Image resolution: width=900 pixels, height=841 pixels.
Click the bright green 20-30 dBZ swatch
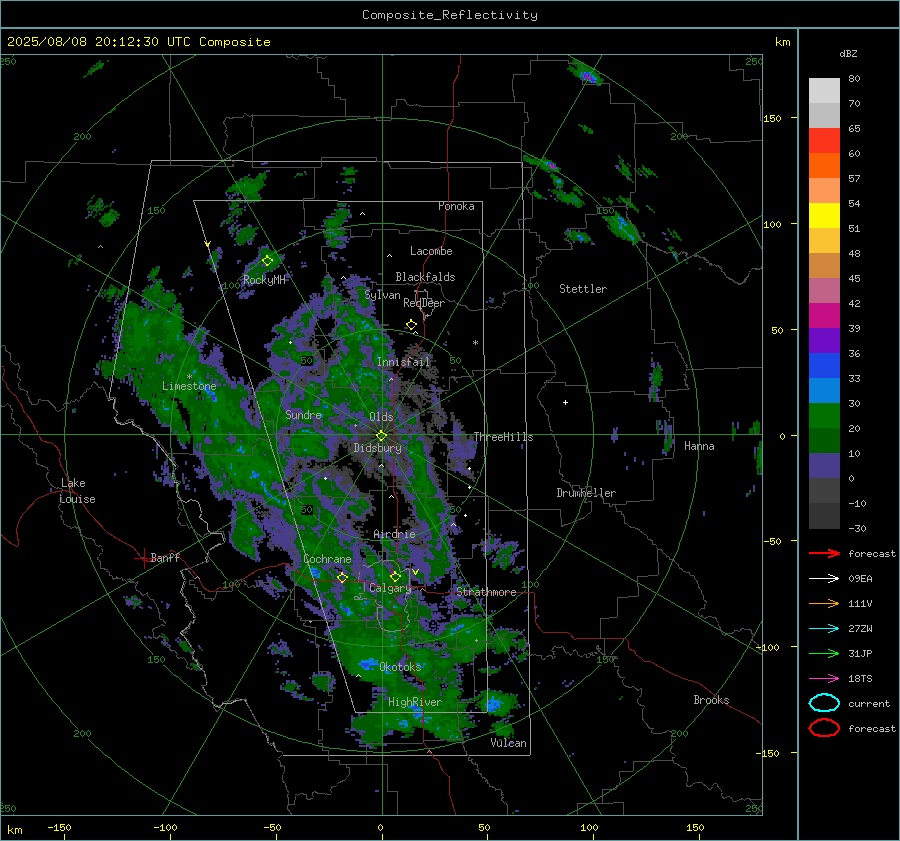tap(824, 416)
